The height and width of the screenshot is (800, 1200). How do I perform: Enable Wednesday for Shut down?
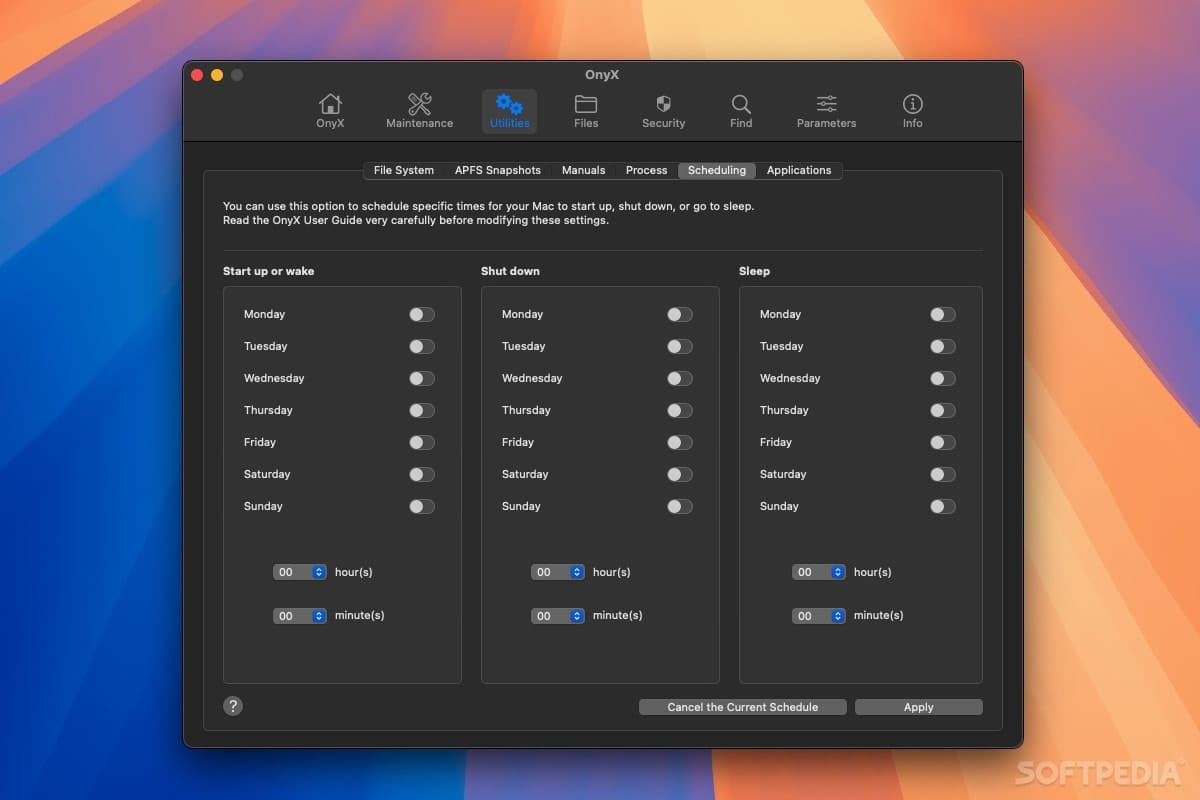tap(680, 378)
